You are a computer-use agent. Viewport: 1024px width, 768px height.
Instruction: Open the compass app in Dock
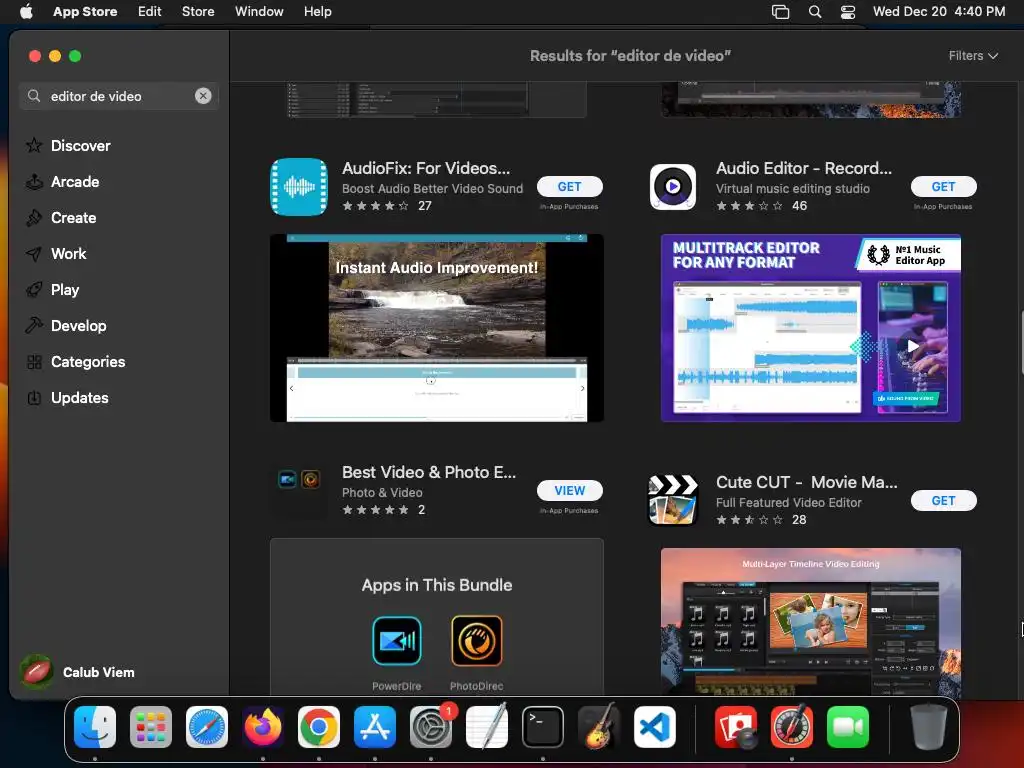792,727
